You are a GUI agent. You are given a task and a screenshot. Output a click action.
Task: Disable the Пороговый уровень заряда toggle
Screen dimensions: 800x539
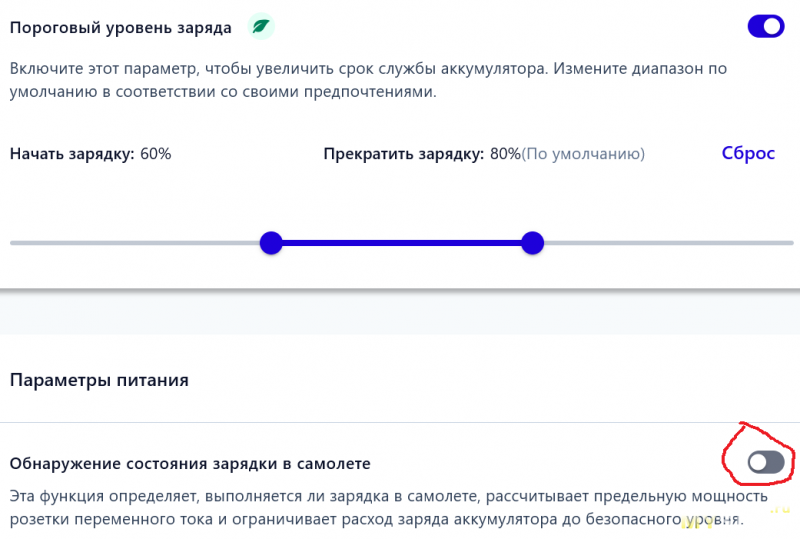(766, 27)
